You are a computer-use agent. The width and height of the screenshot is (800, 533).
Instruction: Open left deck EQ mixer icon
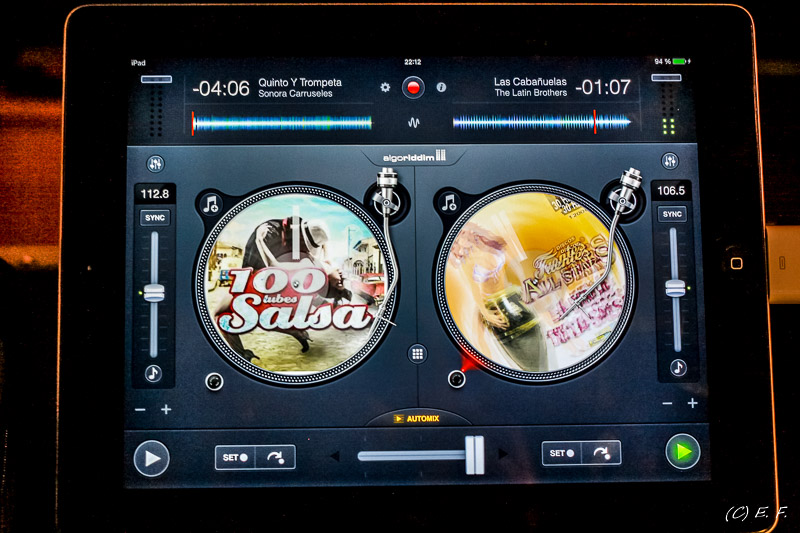pos(155,163)
